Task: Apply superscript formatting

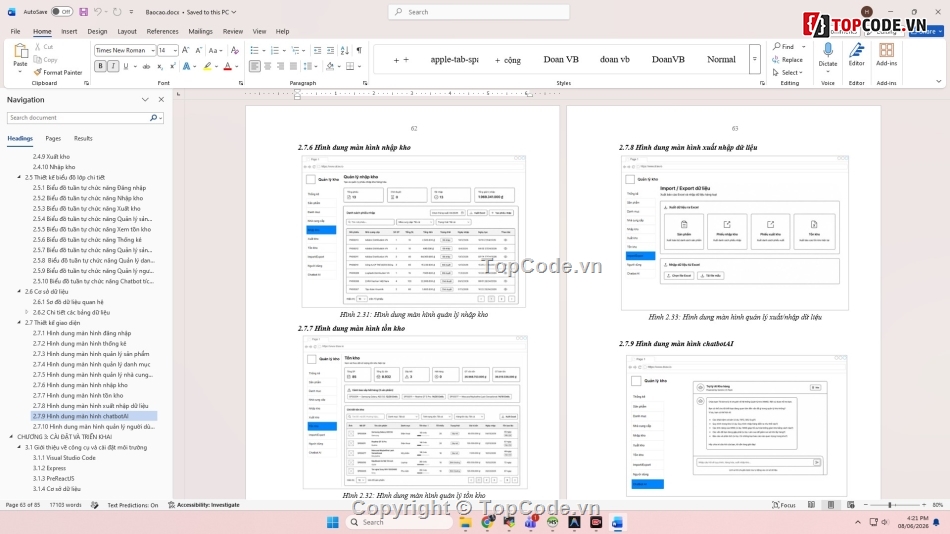Action: click(173, 66)
